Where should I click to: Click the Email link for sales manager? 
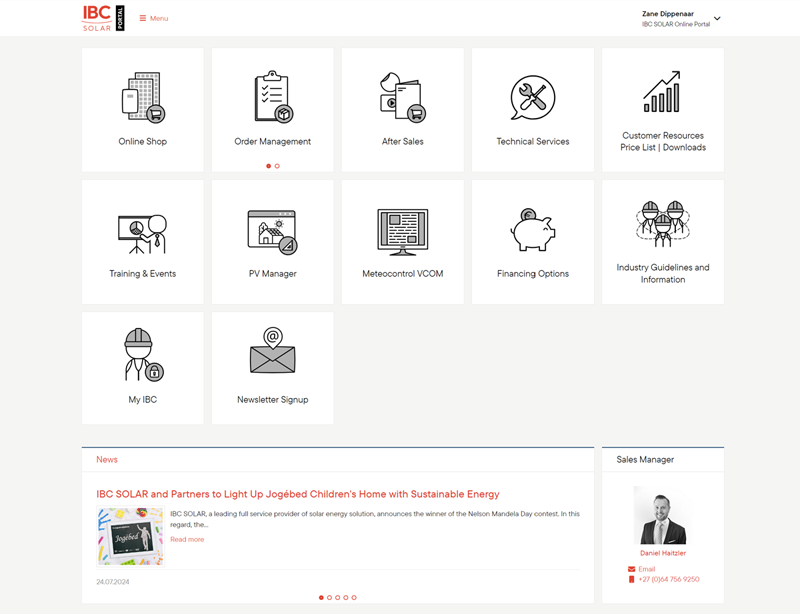[646, 569]
